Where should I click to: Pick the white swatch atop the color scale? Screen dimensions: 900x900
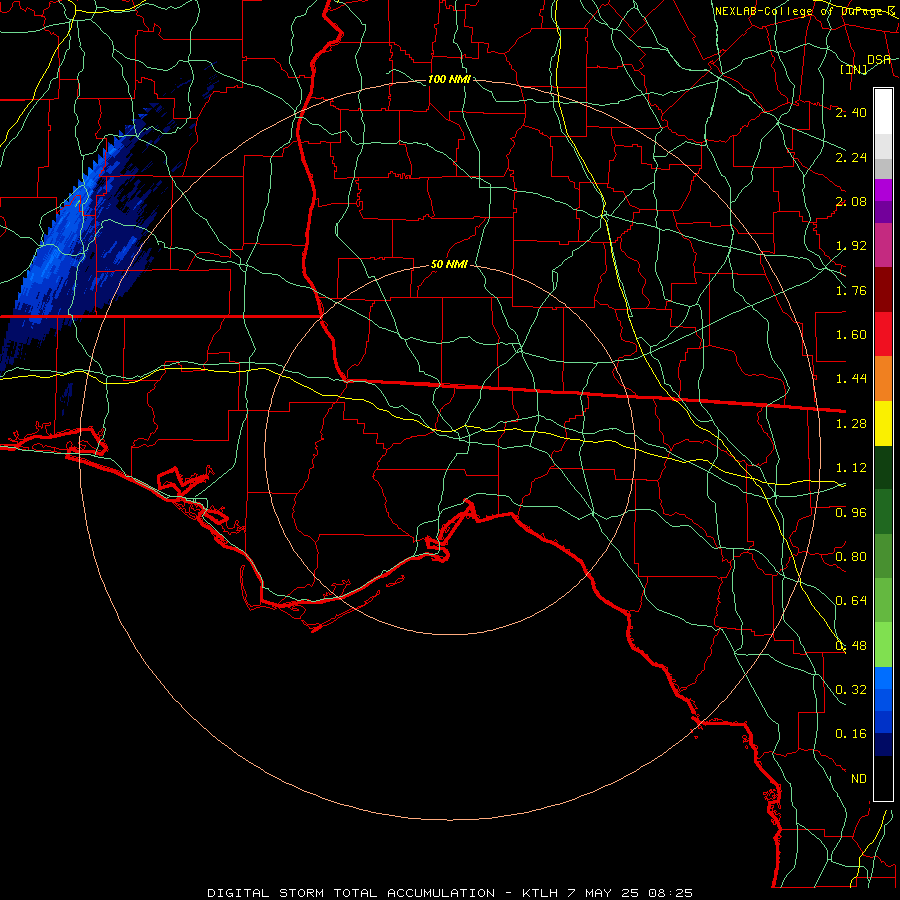click(883, 112)
